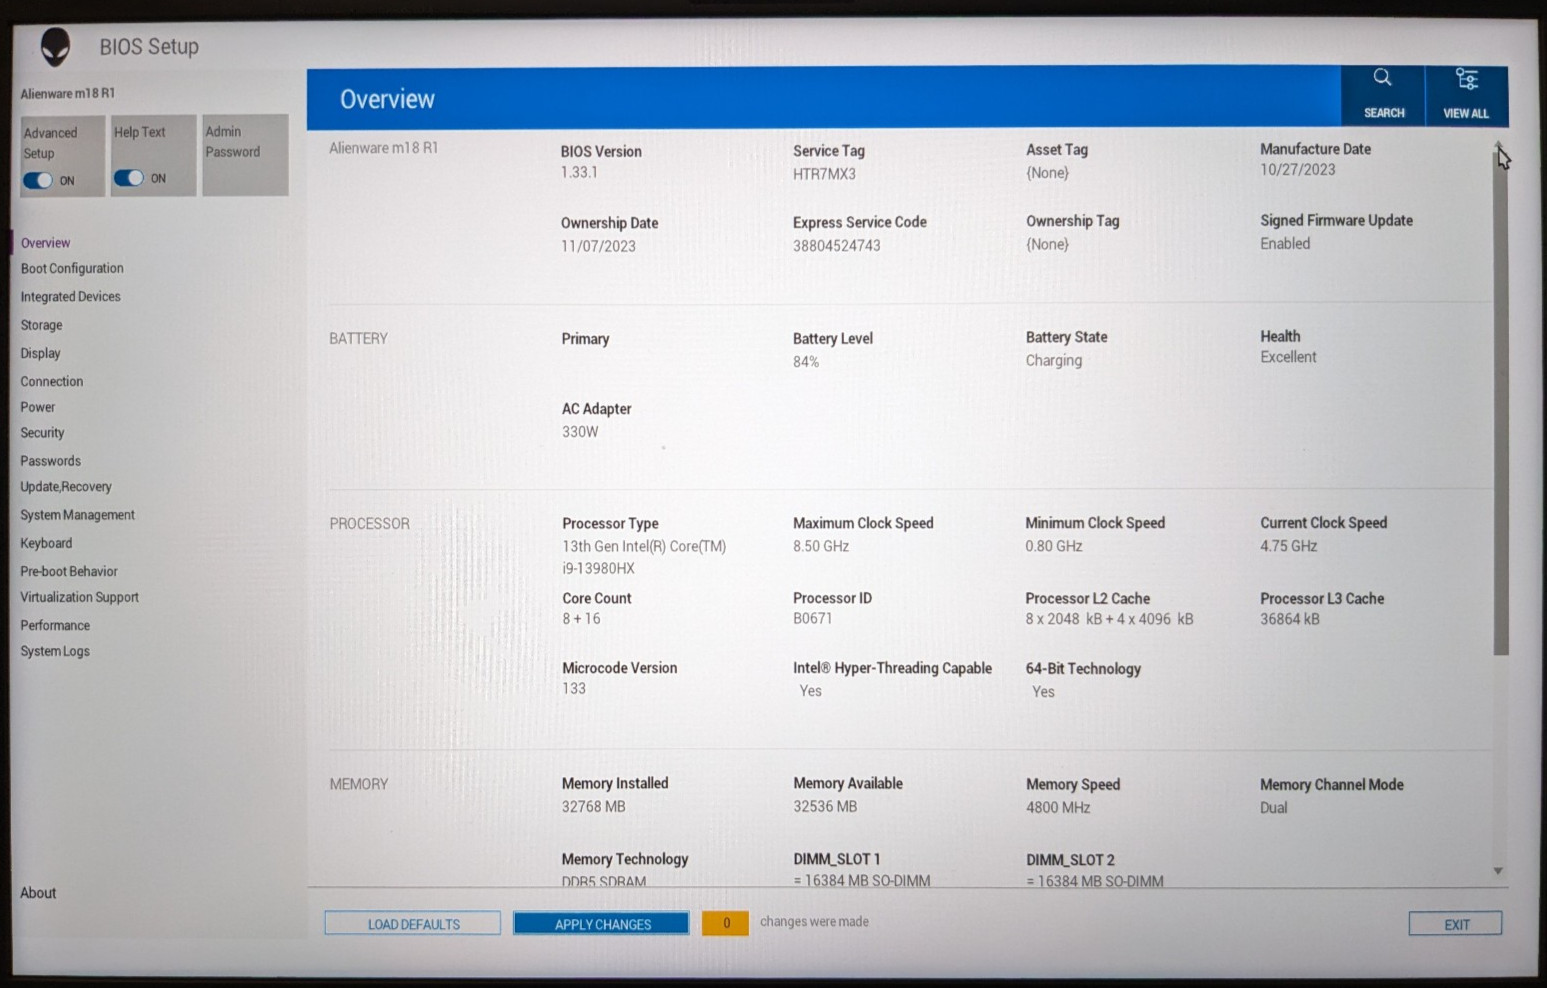Click the APPLY CHANGES button
This screenshot has width=1547, height=988.
coord(602,924)
